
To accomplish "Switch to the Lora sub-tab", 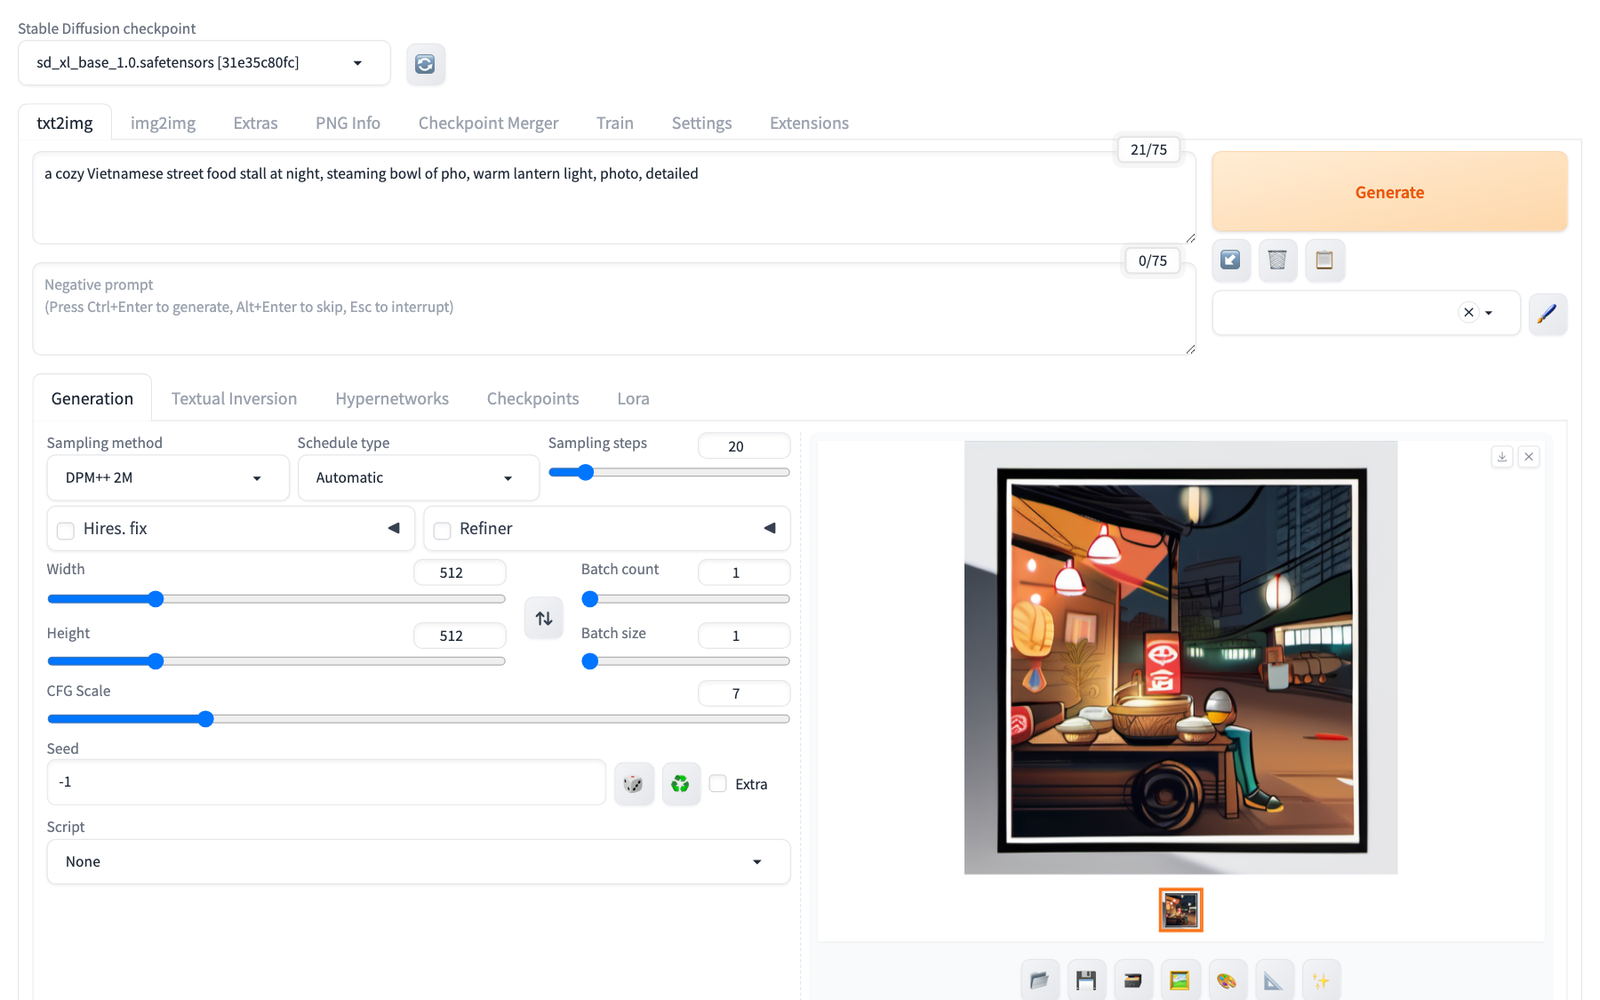I will tap(633, 399).
